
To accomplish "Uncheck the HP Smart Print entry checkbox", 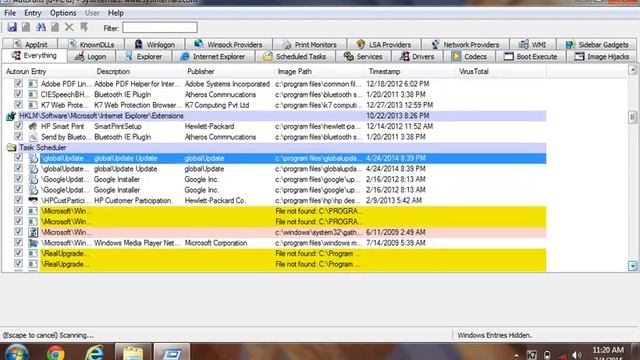I will (x=18, y=126).
